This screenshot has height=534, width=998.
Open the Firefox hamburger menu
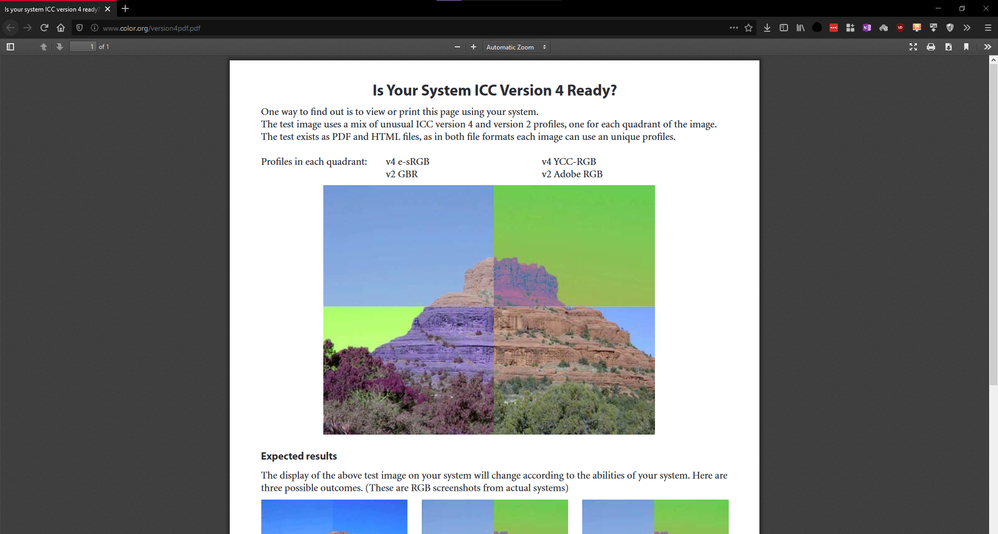pyautogui.click(x=988, y=28)
